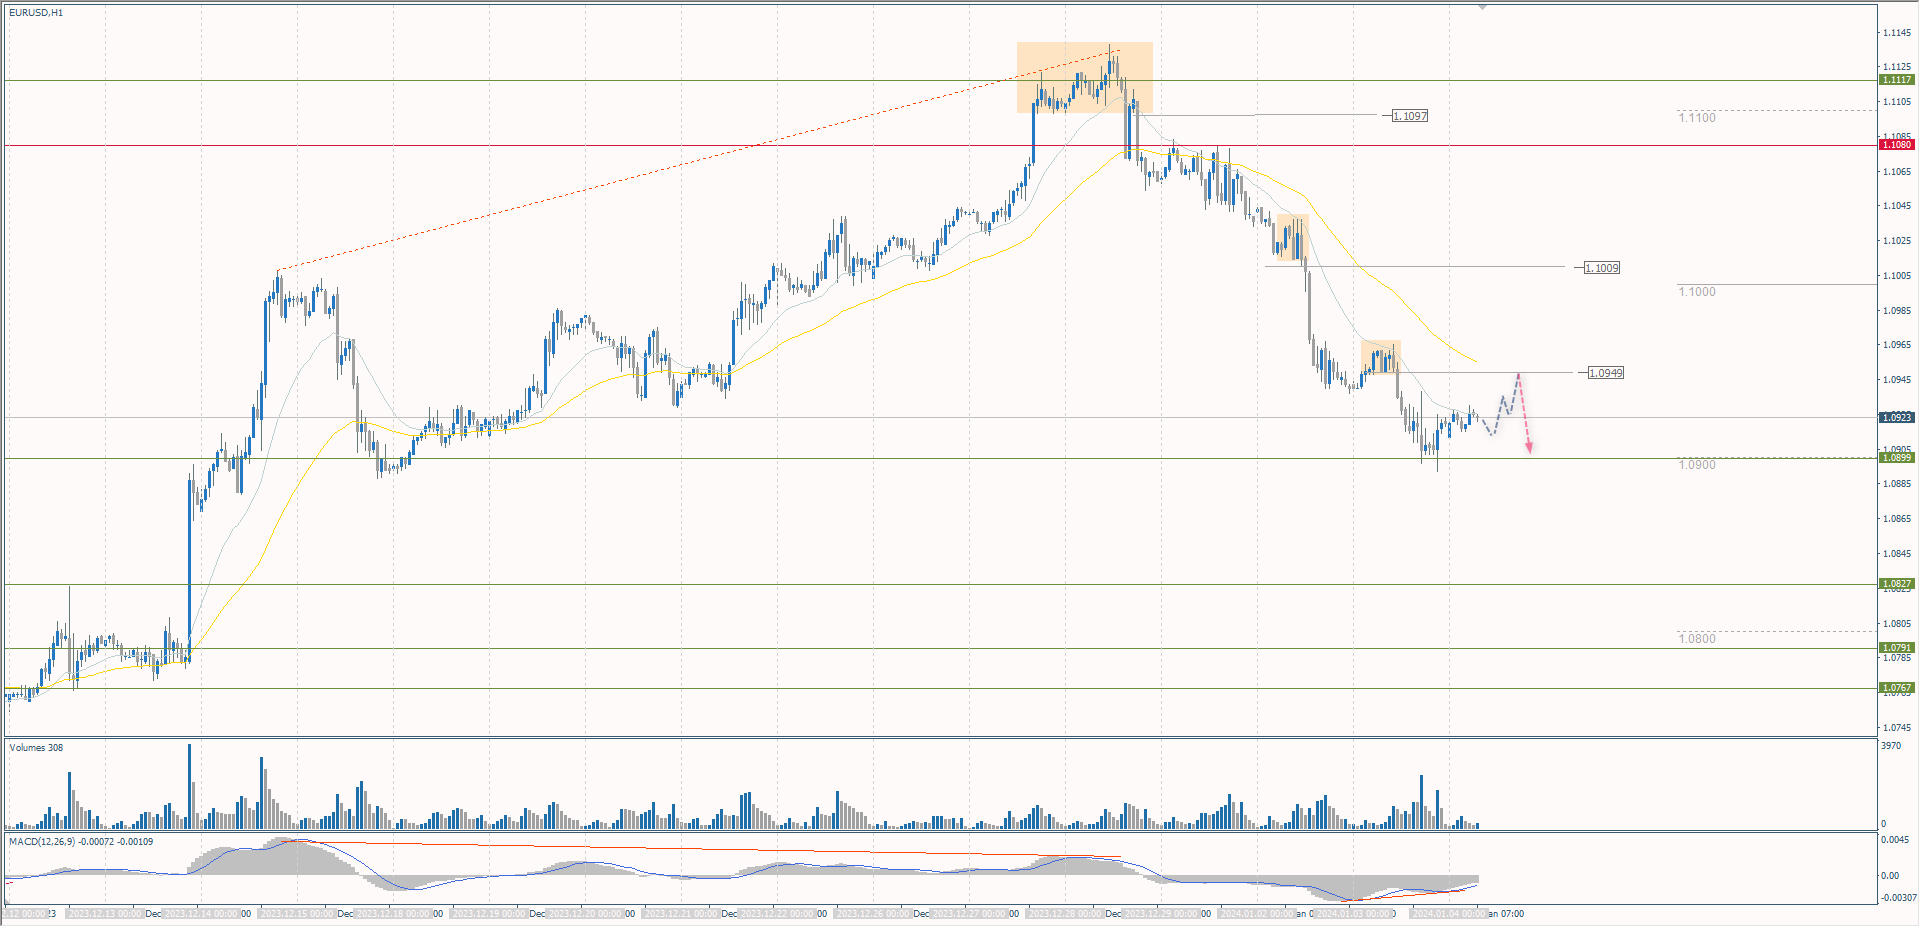Click the grey 1.0800 round-level label
Viewport: 1920px width, 927px height.
(1697, 639)
